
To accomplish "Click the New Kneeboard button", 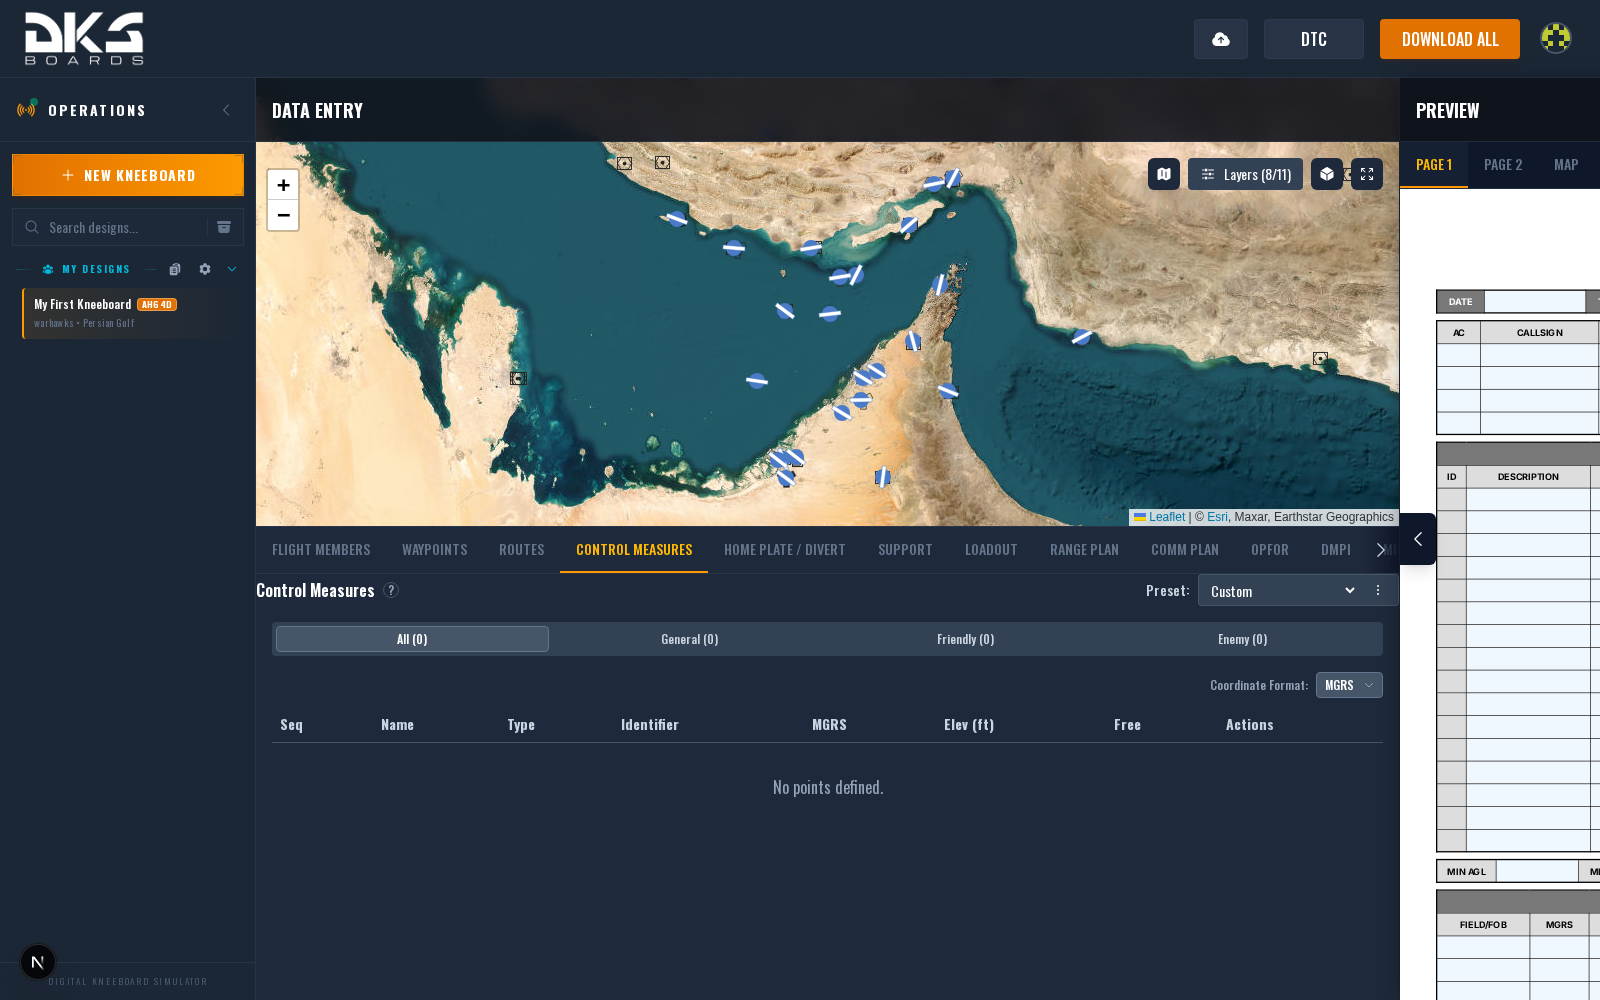I will pyautogui.click(x=128, y=175).
